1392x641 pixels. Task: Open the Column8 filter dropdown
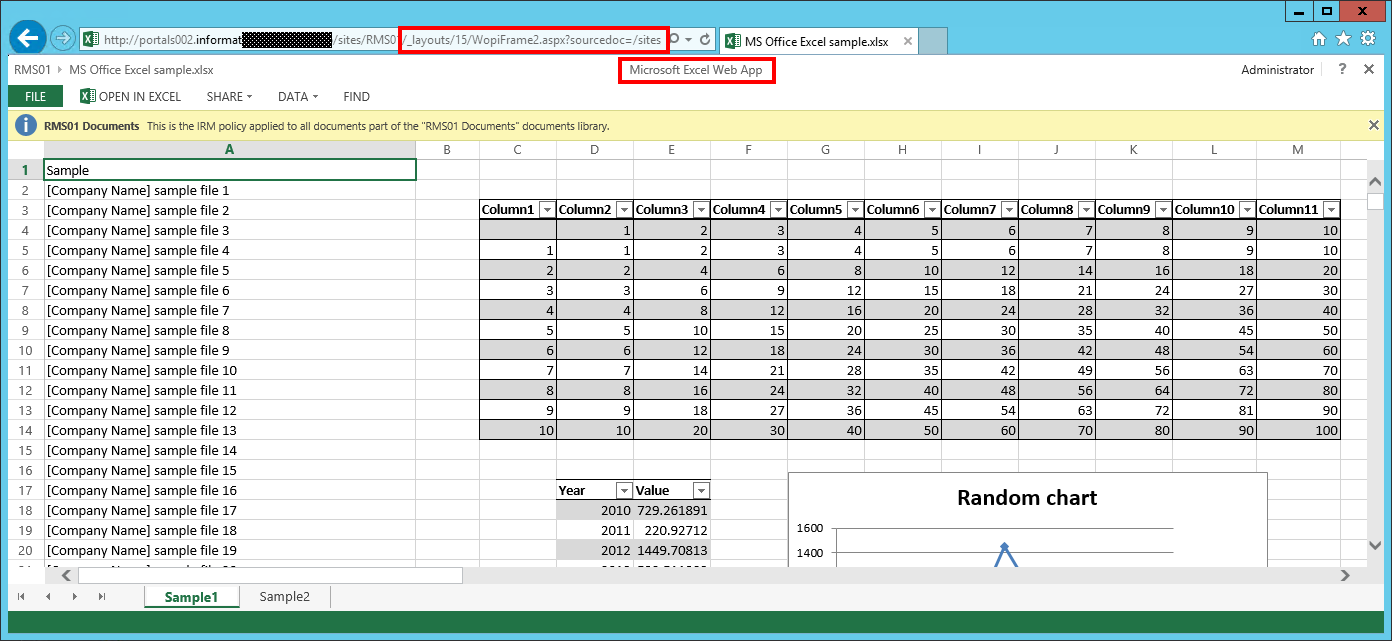1086,210
